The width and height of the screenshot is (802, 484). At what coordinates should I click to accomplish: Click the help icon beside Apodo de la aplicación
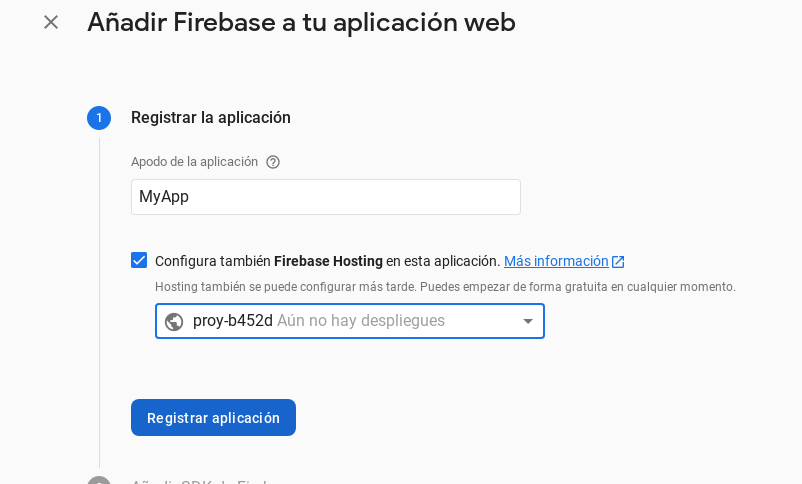tap(273, 162)
